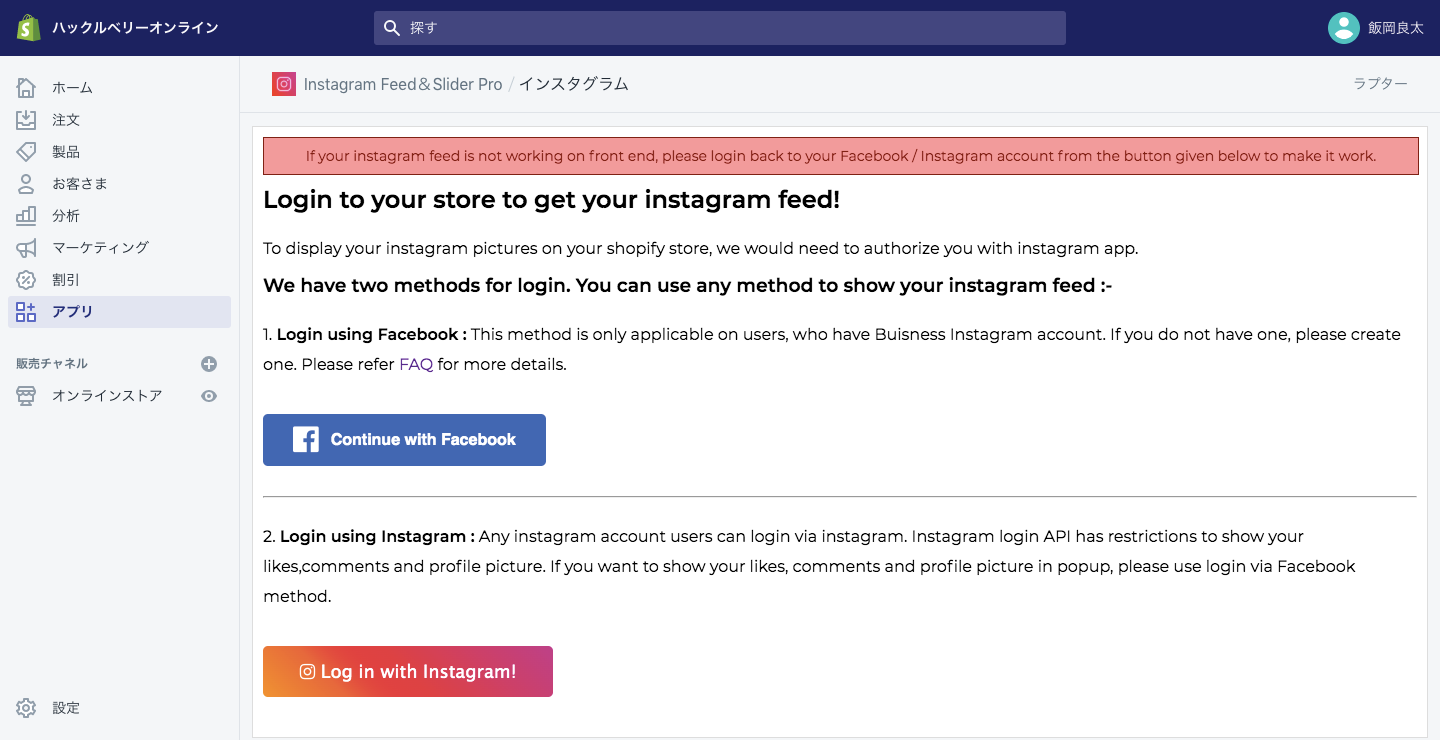Image resolution: width=1440 pixels, height=740 pixels.
Task: Click "We have two methods for login" text
Action: 688,286
